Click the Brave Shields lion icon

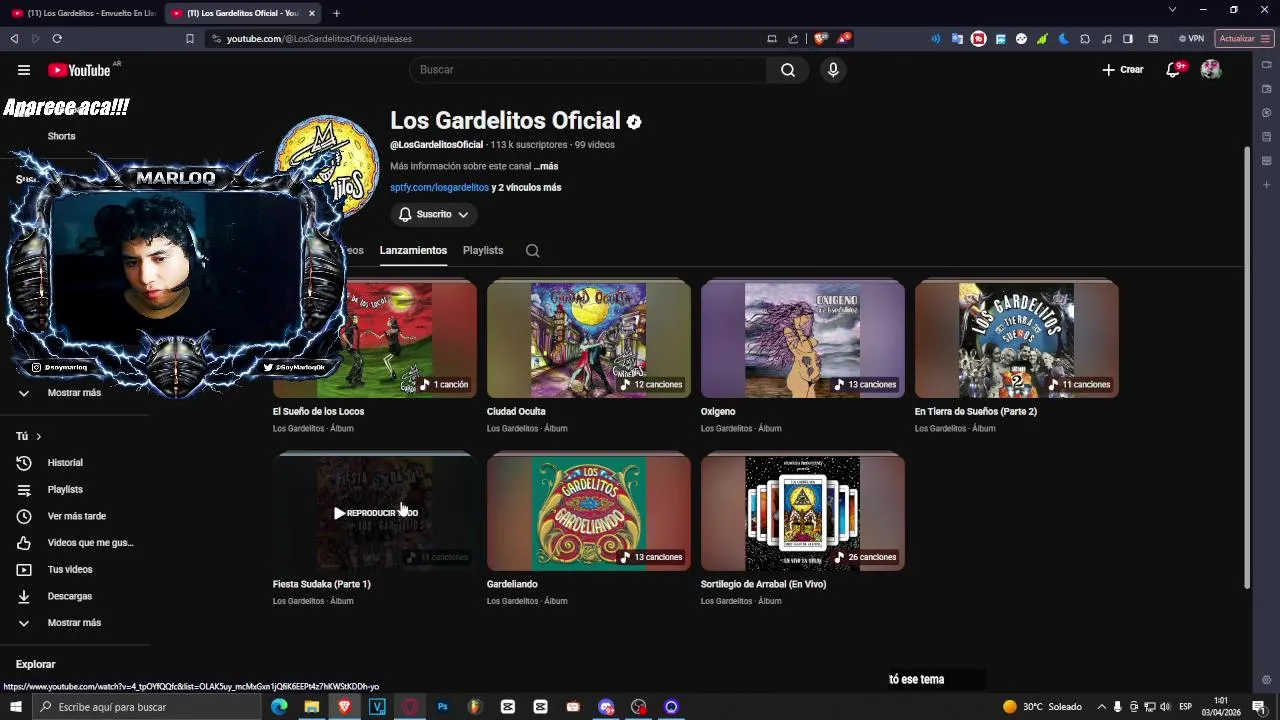[x=821, y=39]
